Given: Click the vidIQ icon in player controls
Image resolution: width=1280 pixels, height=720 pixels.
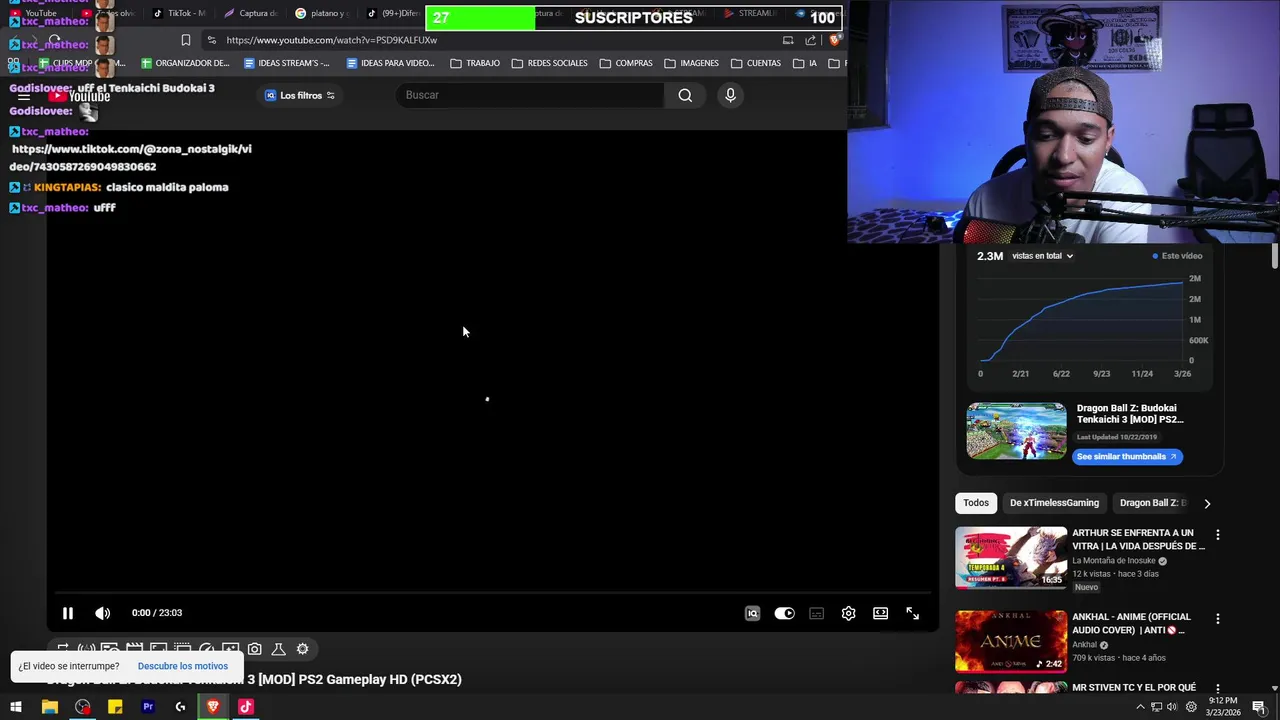Looking at the screenshot, I should click(752, 614).
